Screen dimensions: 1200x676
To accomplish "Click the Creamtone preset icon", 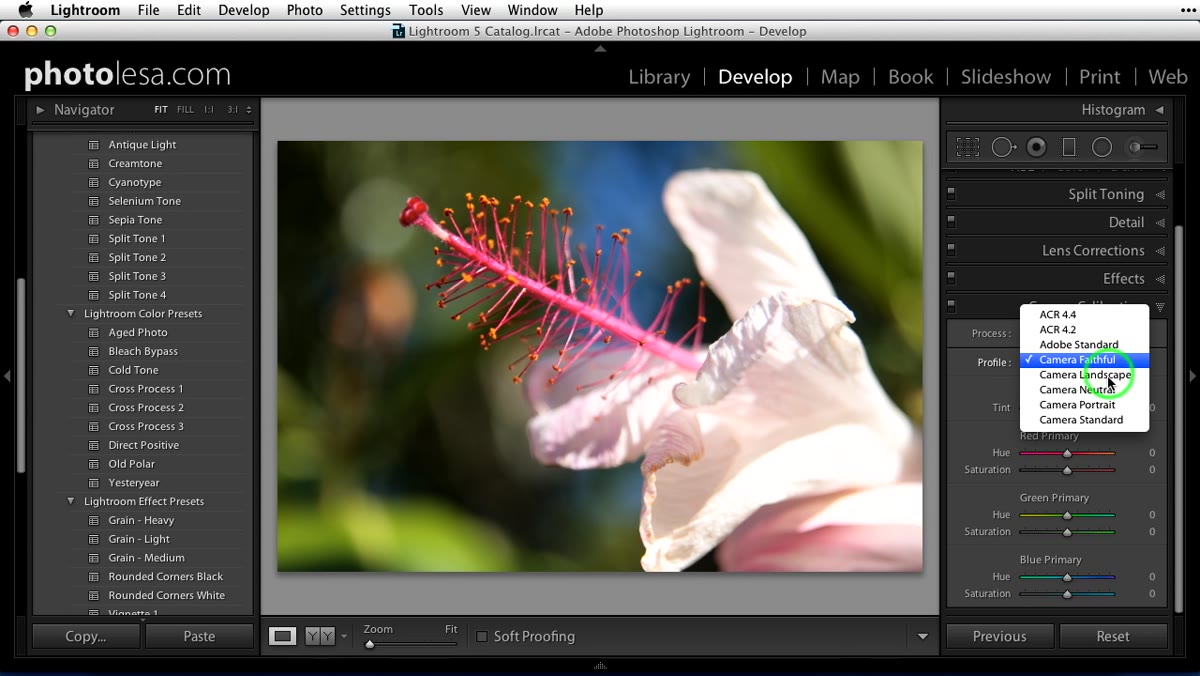I will click(94, 164).
